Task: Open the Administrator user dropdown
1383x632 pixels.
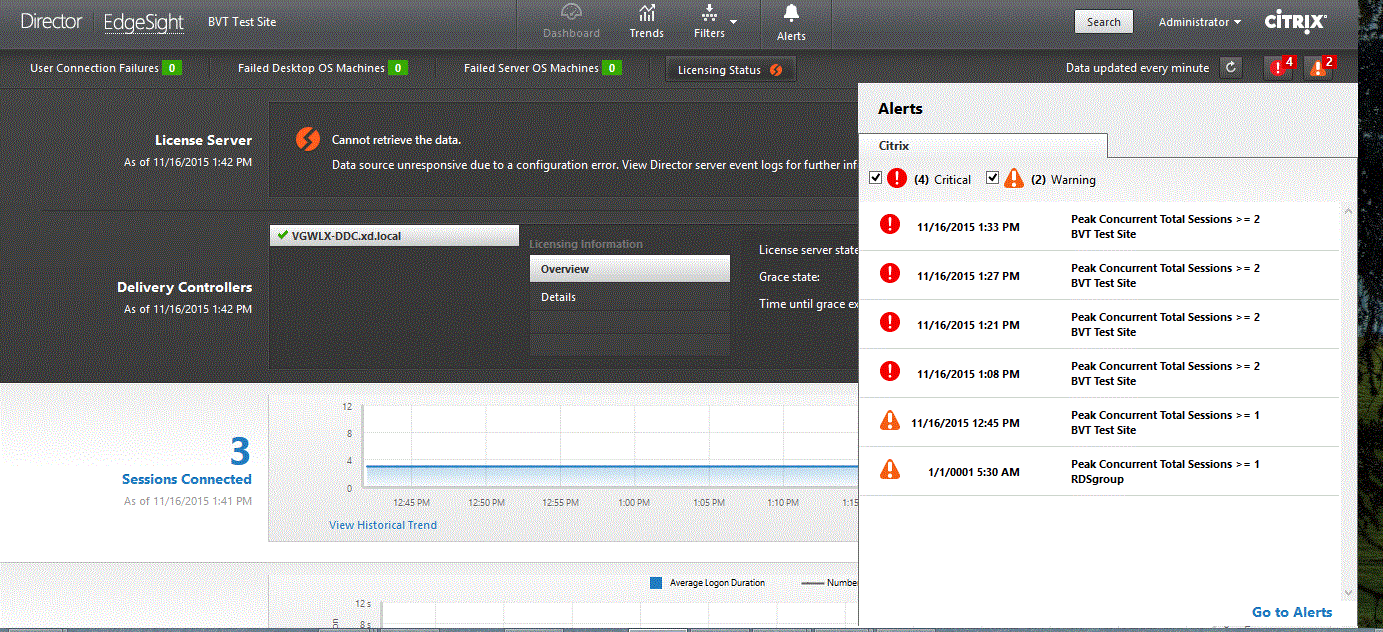Action: click(1199, 22)
